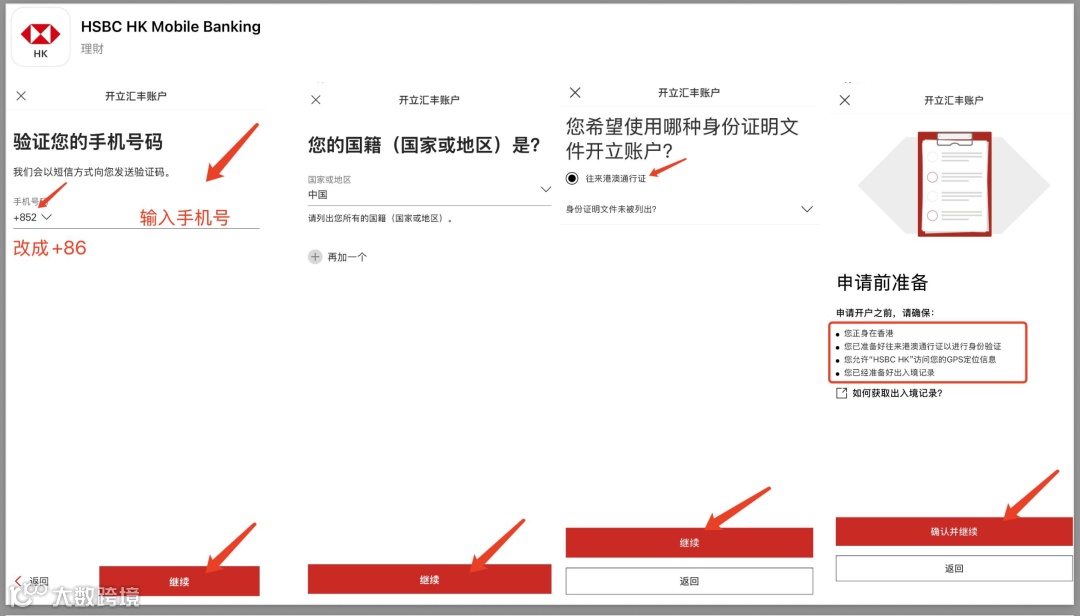Screen dimensions: 1080x616
Task: Continue from the nationality screen
Action: 429,579
